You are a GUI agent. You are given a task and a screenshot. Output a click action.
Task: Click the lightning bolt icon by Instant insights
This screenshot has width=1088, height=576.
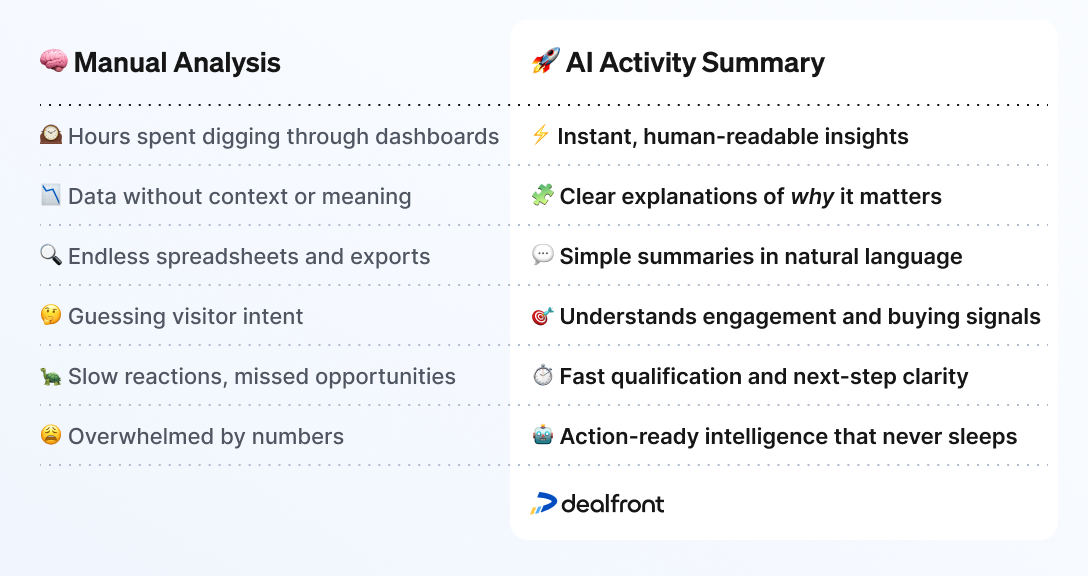[x=541, y=135]
